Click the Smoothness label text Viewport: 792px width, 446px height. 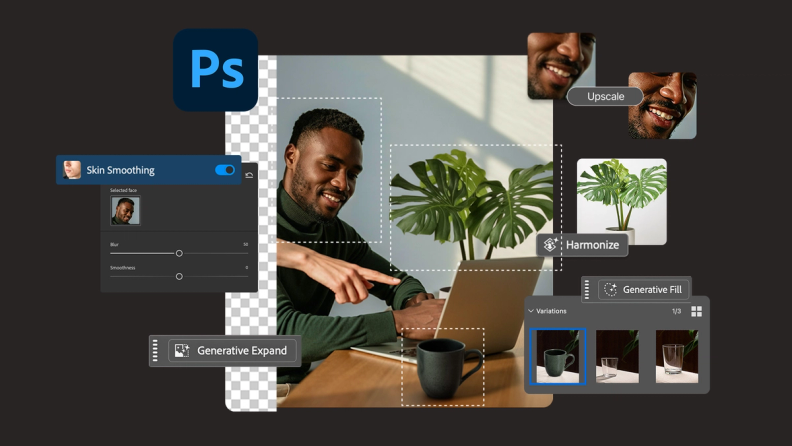tap(123, 268)
